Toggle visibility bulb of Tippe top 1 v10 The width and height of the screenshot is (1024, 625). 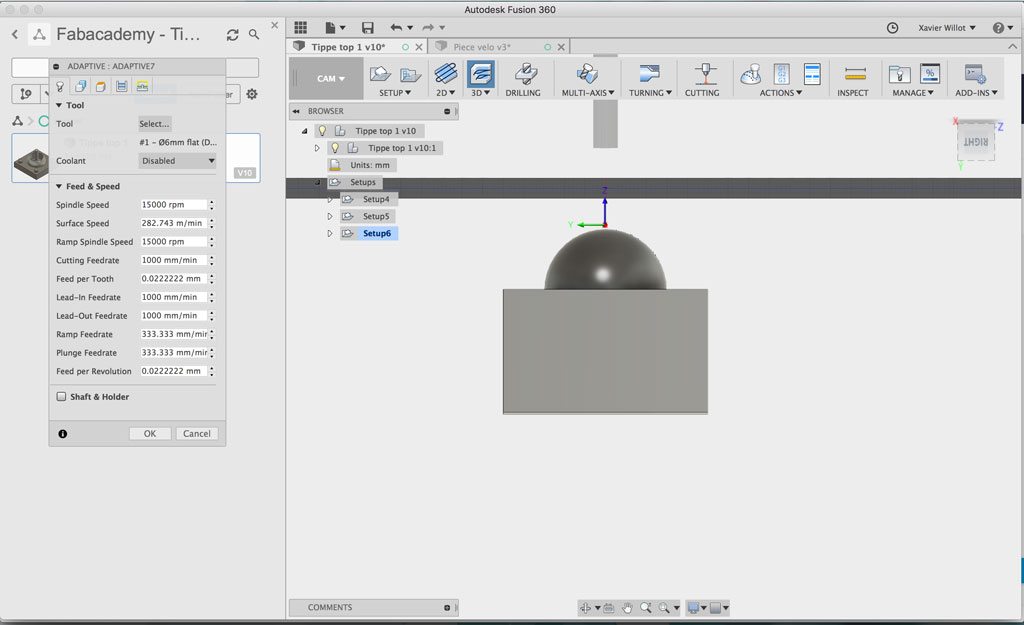322,131
